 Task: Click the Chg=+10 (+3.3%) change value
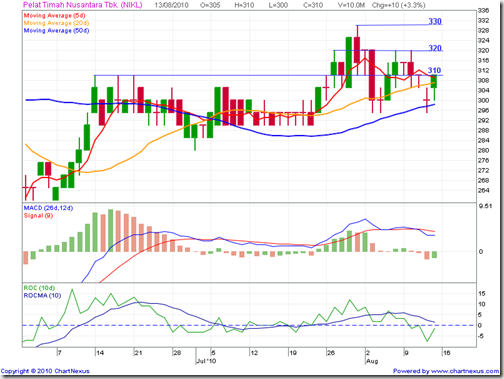coord(398,5)
